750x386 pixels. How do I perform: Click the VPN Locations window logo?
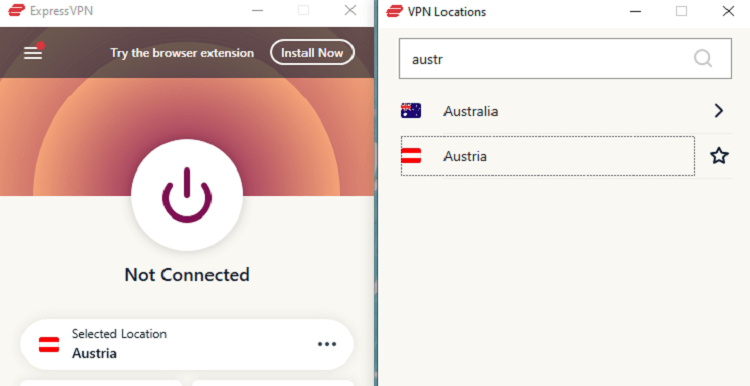pos(395,11)
